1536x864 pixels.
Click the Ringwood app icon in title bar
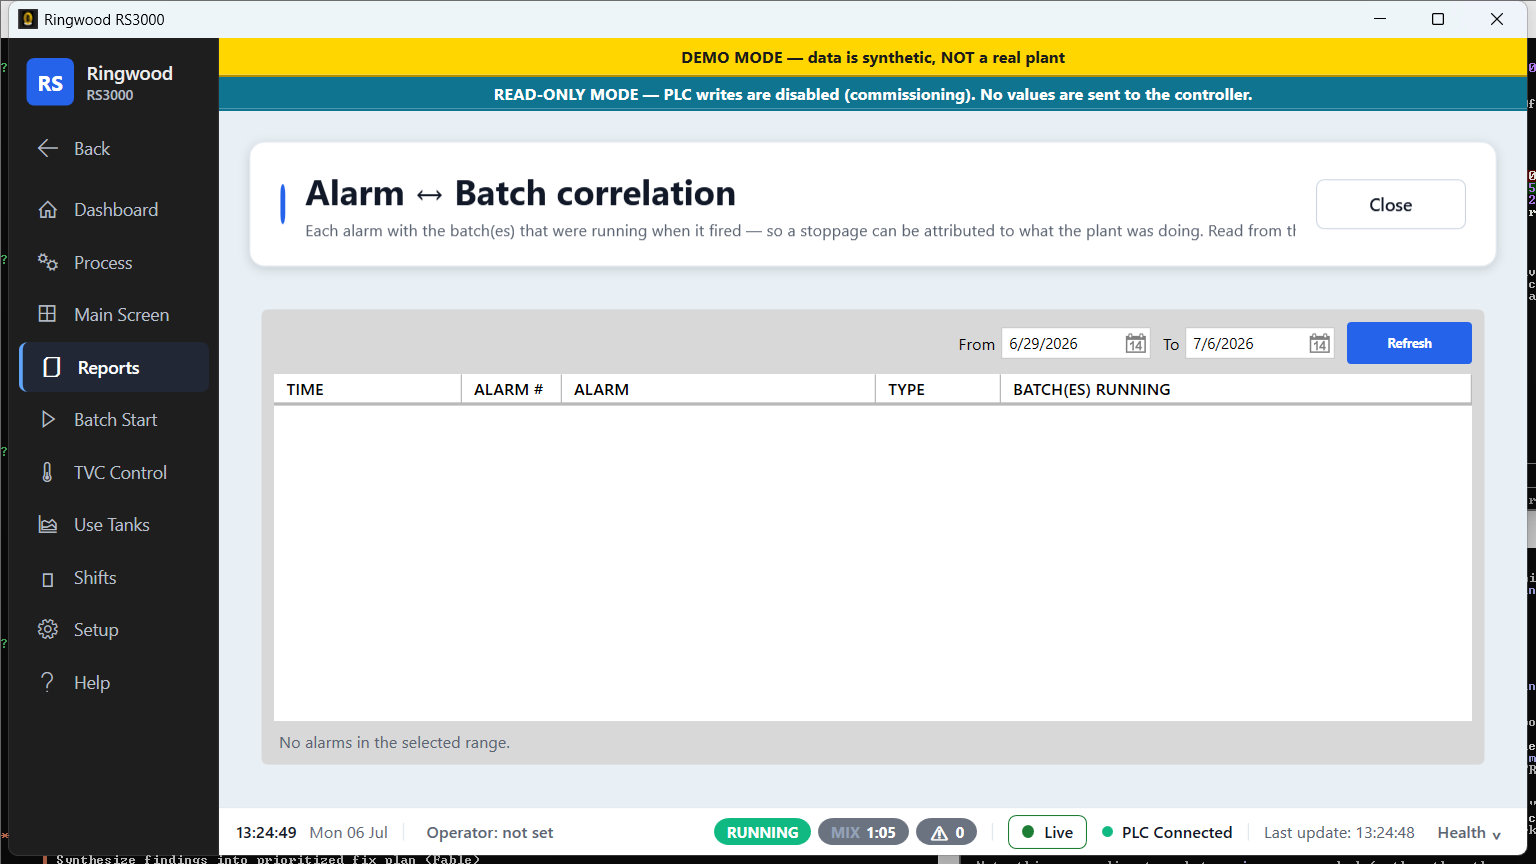tap(28, 19)
